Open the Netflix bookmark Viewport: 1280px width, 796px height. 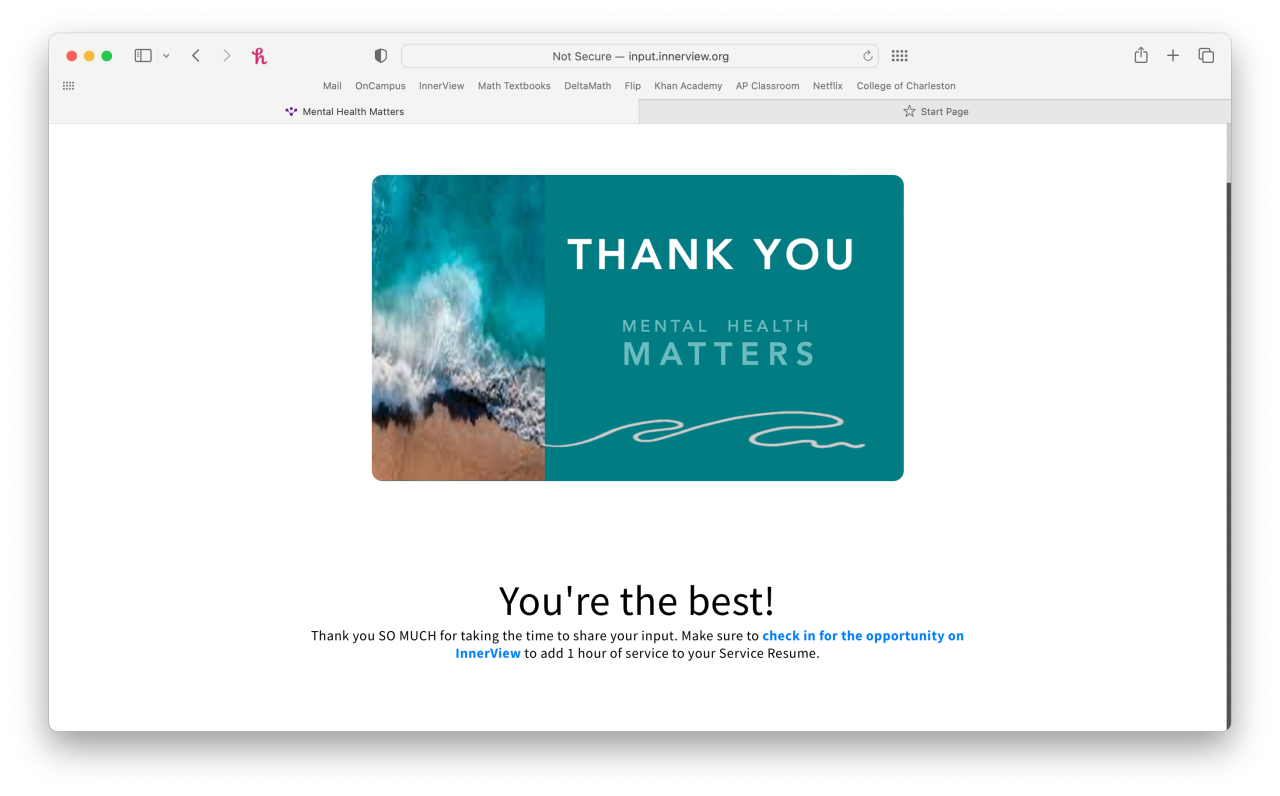(828, 86)
